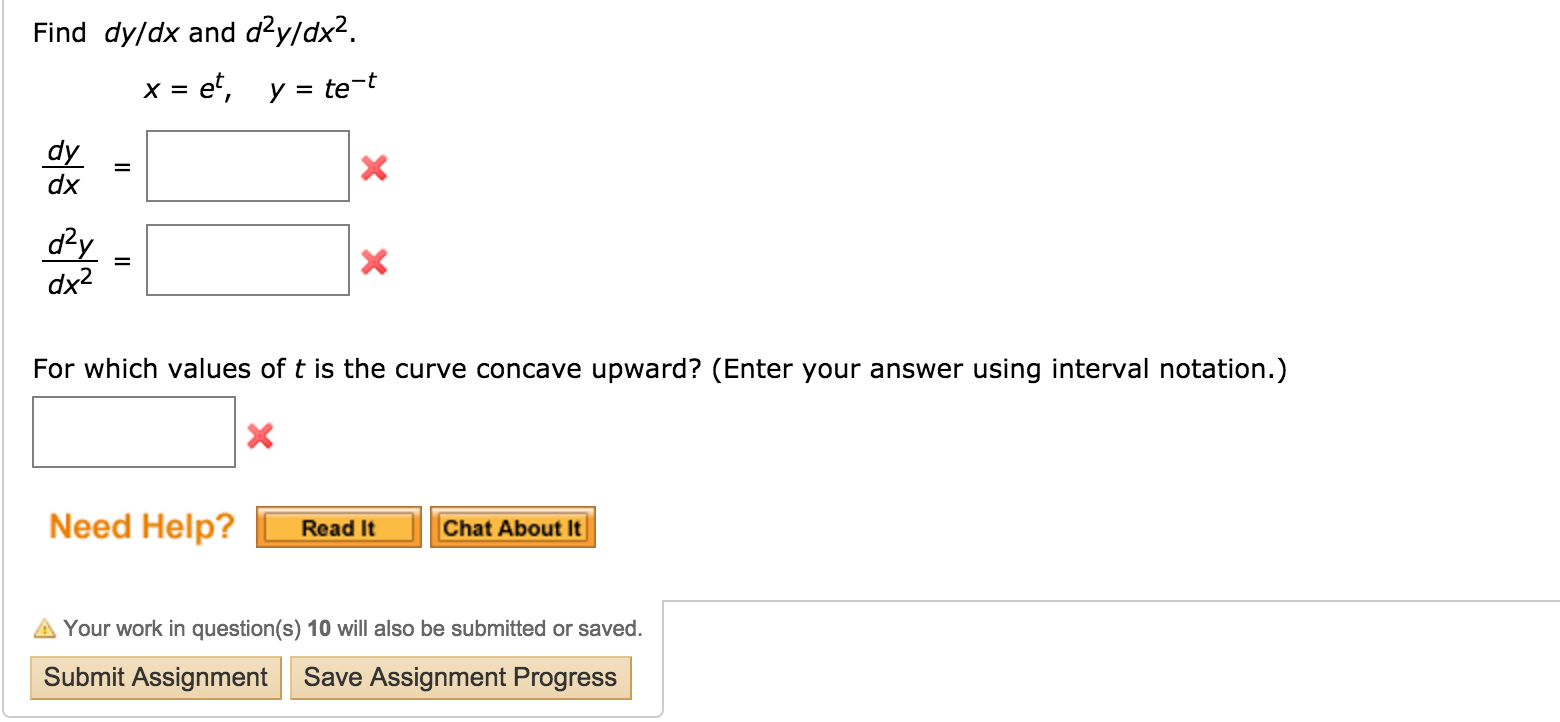The height and width of the screenshot is (722, 1560).
Task: Click the dy/dx fraction label
Action: (x=64, y=168)
